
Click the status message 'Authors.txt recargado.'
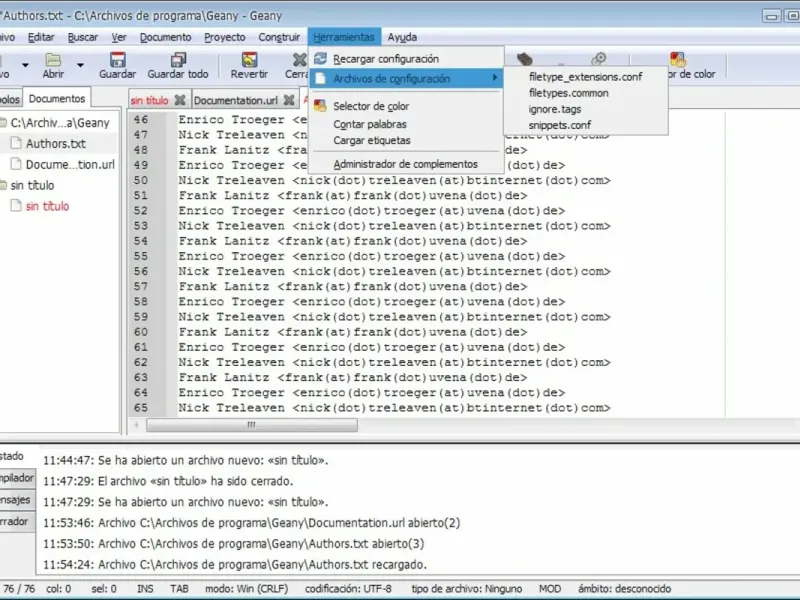point(235,564)
